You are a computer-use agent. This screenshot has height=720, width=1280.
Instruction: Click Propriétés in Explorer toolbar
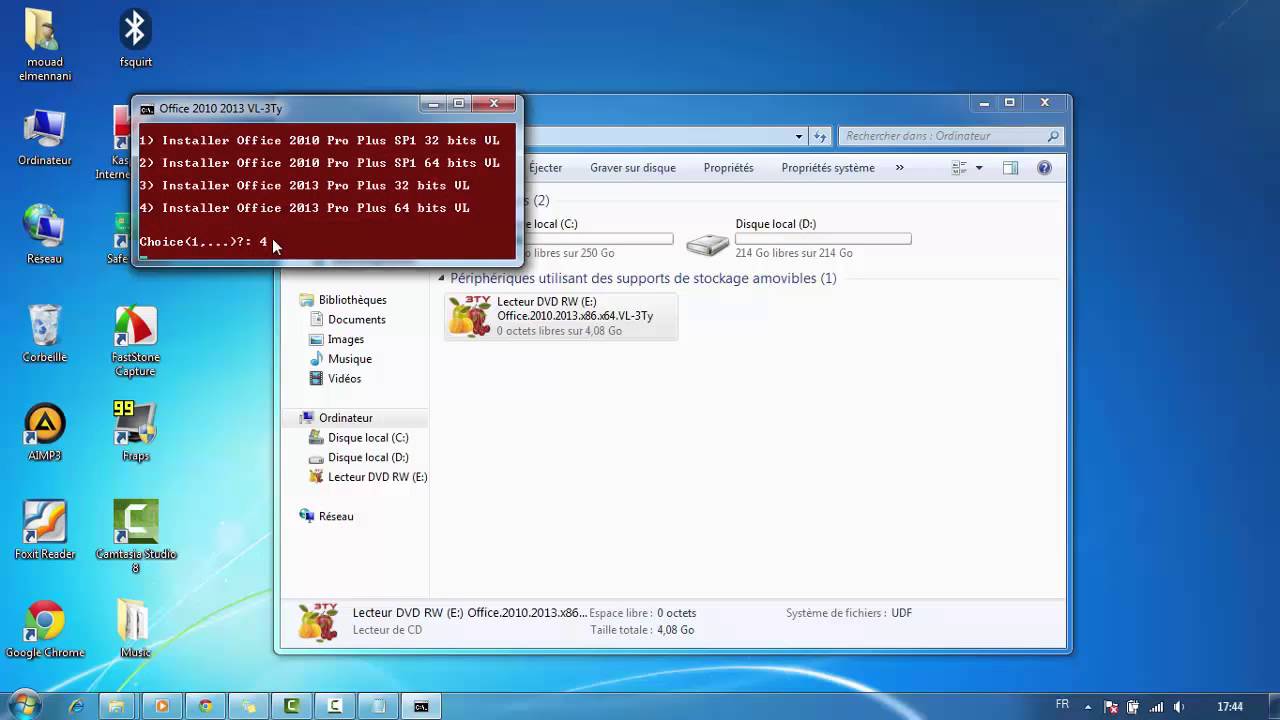coord(728,168)
